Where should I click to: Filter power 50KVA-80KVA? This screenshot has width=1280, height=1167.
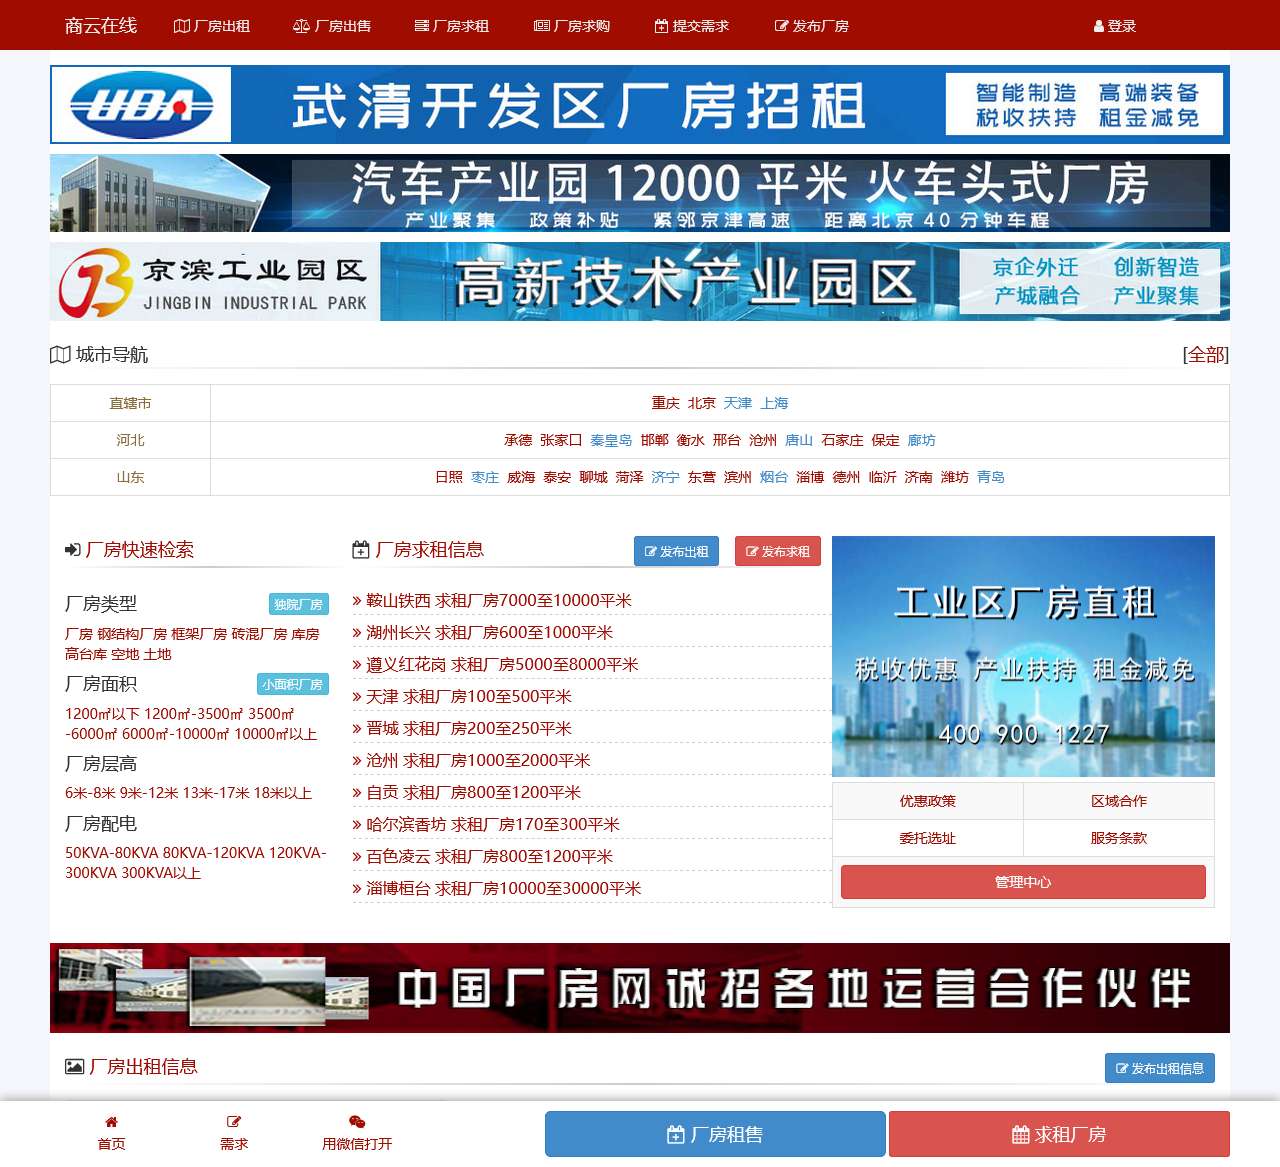click(110, 853)
